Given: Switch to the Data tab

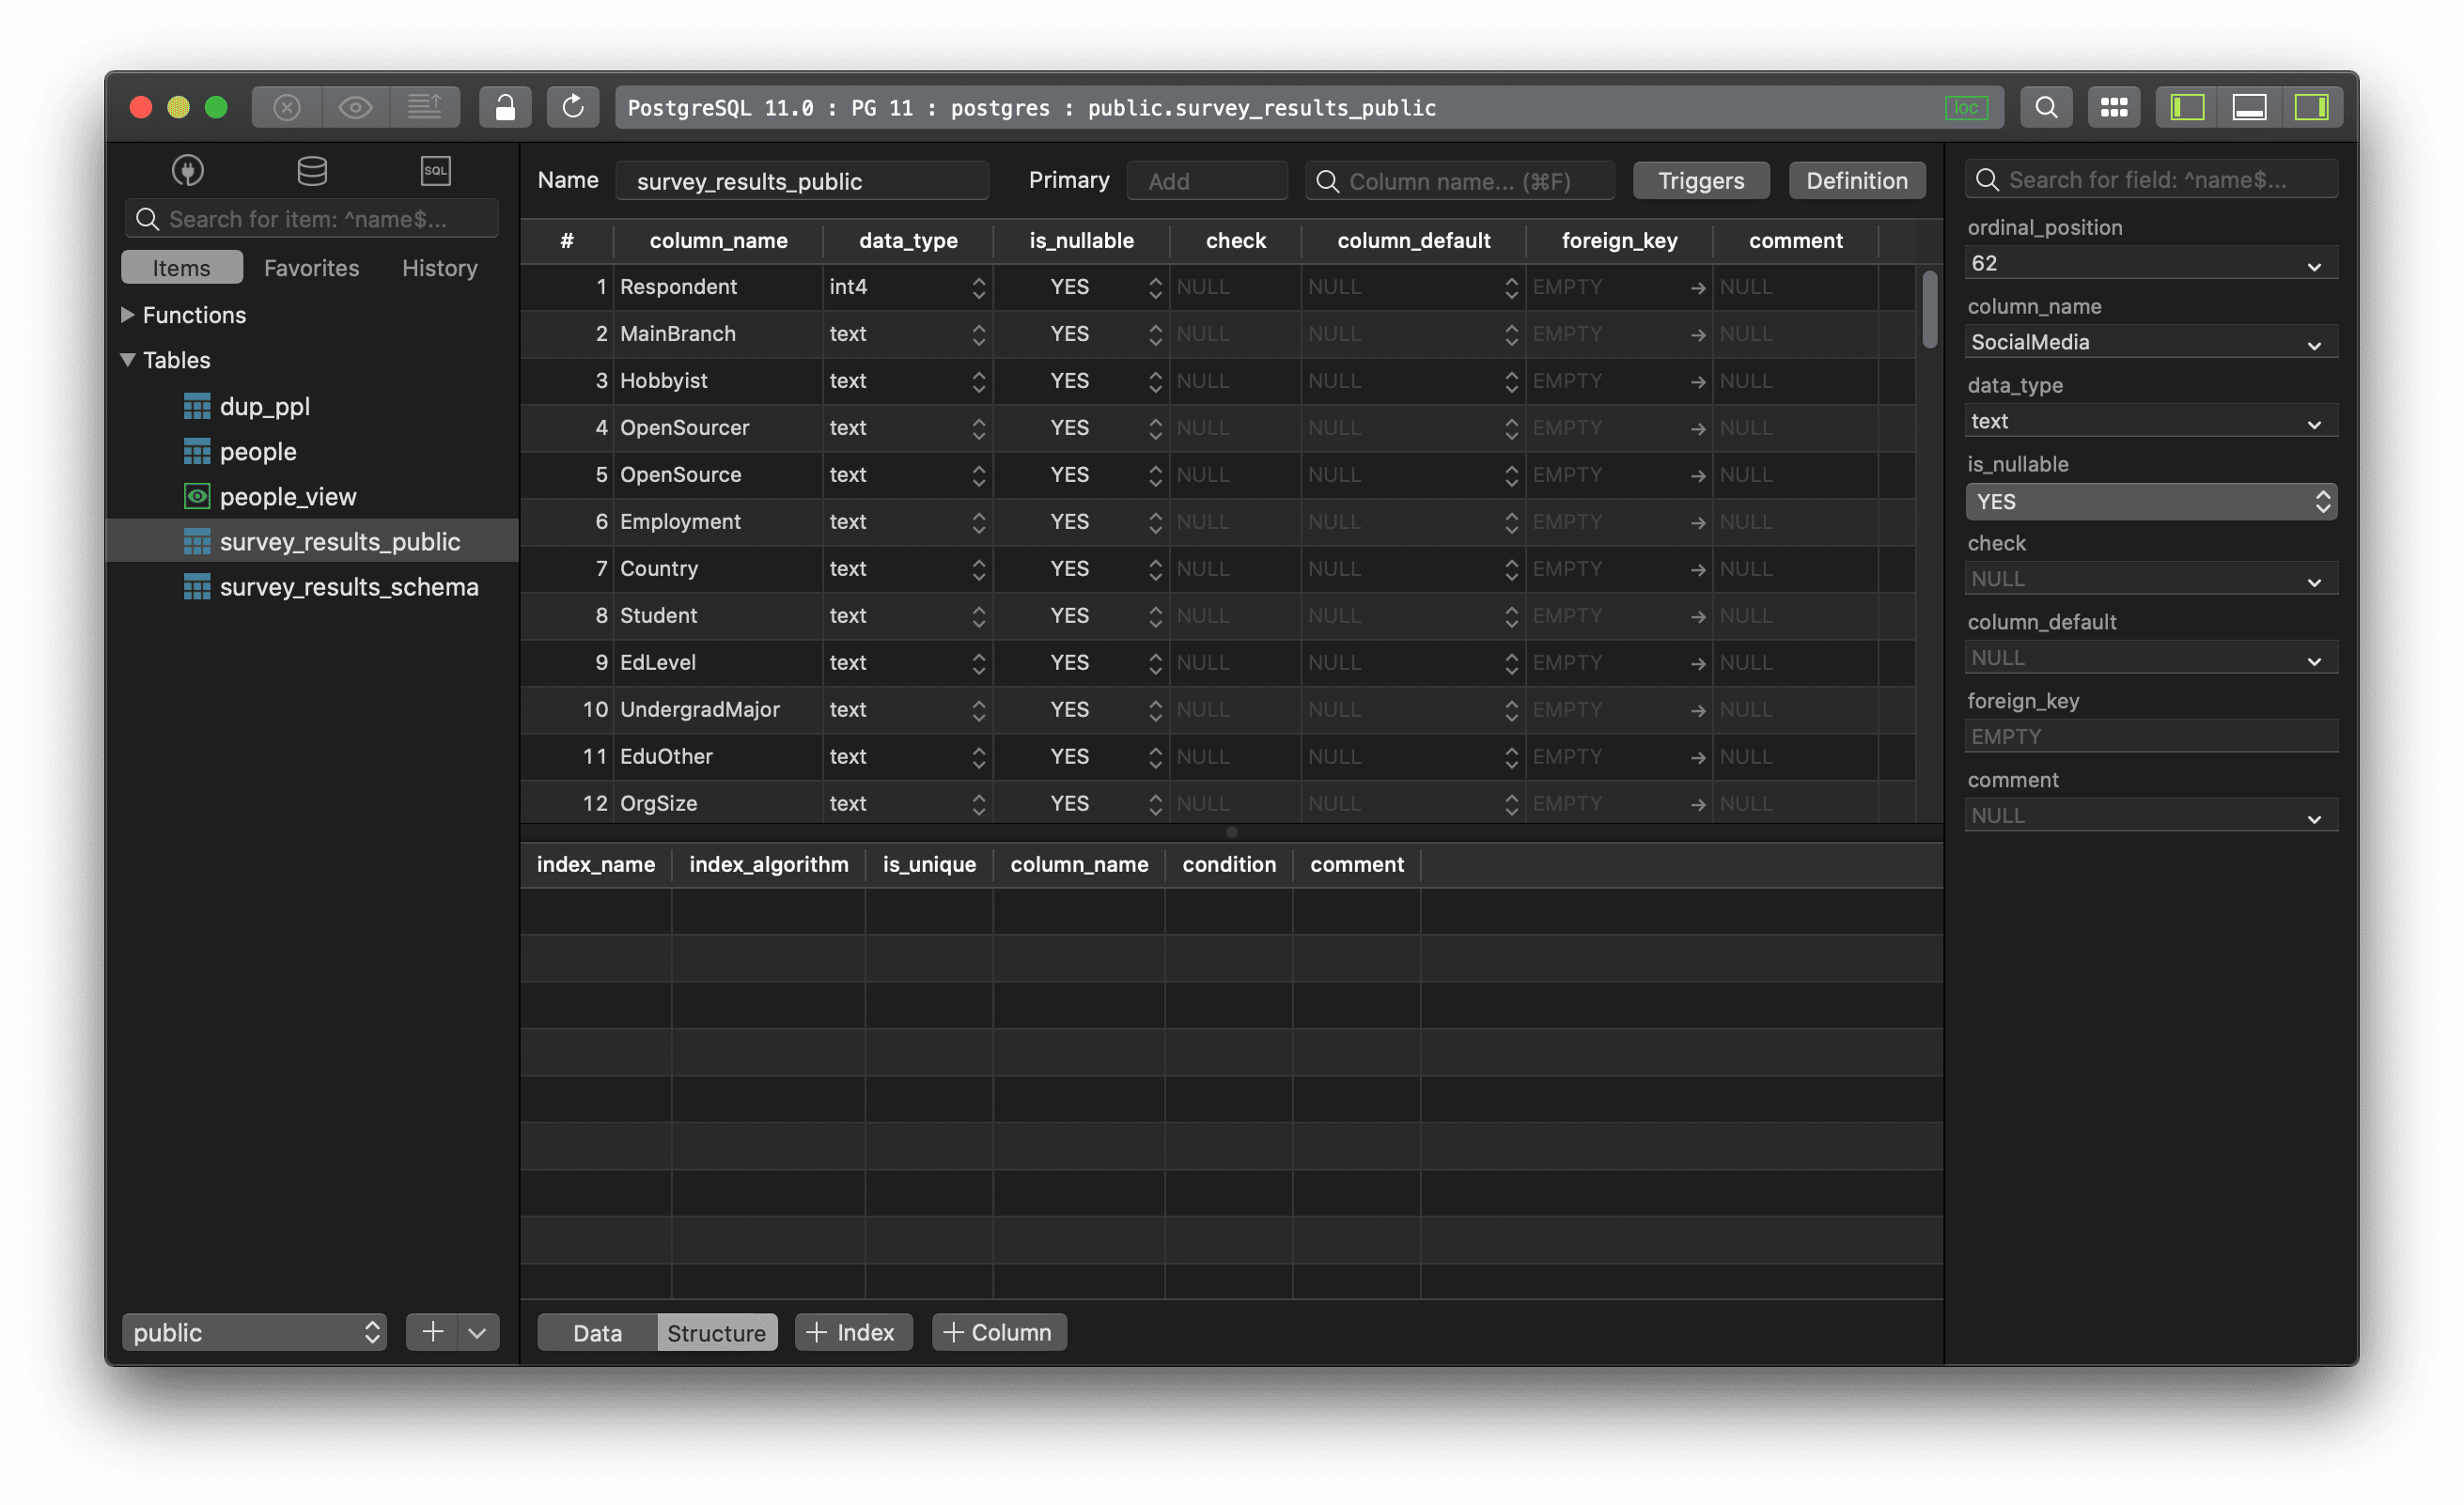Looking at the screenshot, I should click(598, 1333).
